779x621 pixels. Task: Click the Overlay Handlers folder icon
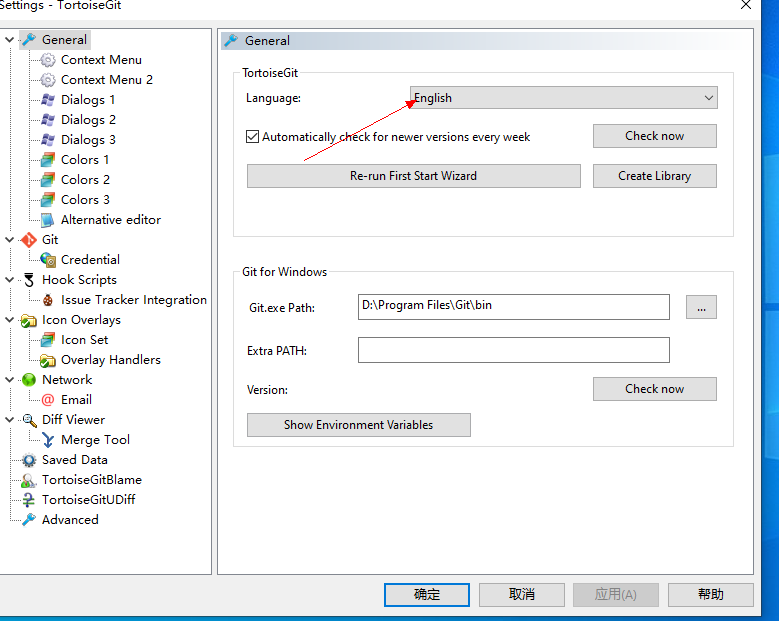[48, 360]
